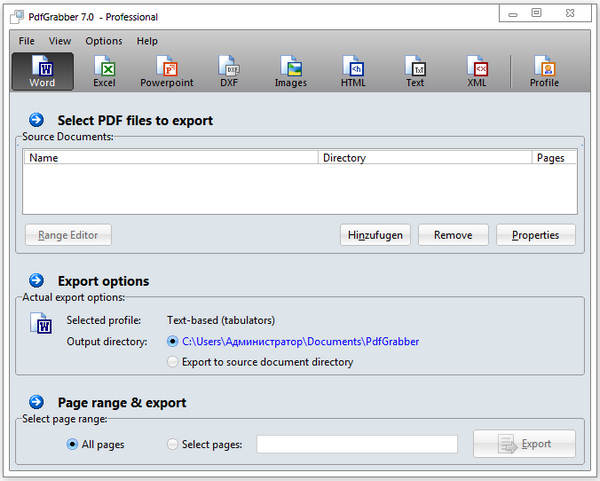This screenshot has width=600, height=481.
Task: Click the blue arrow beside Select PDF files
Action: (x=36, y=120)
